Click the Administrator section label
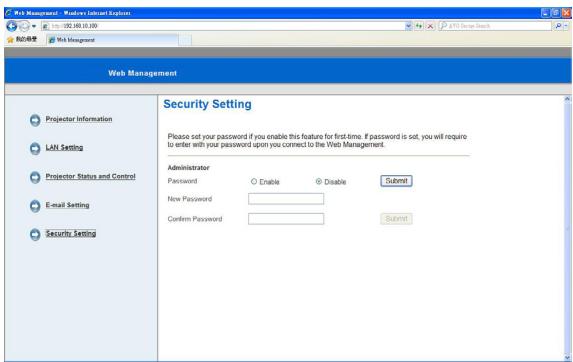 [188, 168]
